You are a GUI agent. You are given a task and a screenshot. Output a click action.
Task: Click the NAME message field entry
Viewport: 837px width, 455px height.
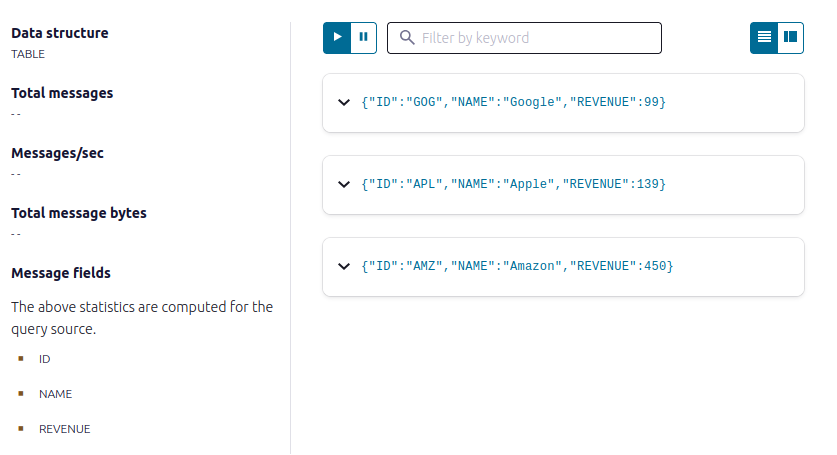[56, 394]
